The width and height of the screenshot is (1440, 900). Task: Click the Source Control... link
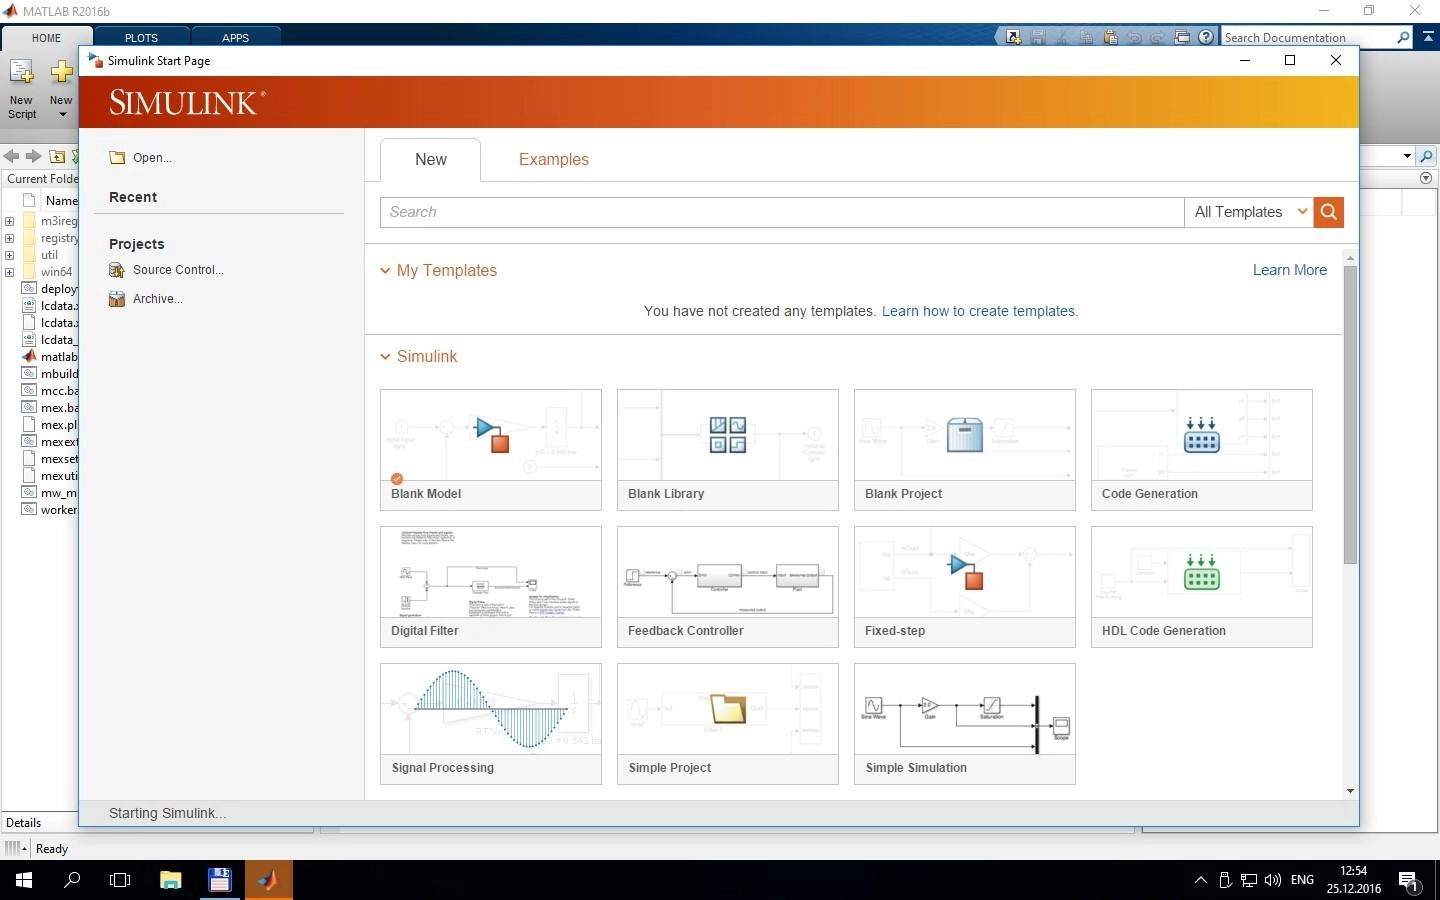pyautogui.click(x=178, y=270)
